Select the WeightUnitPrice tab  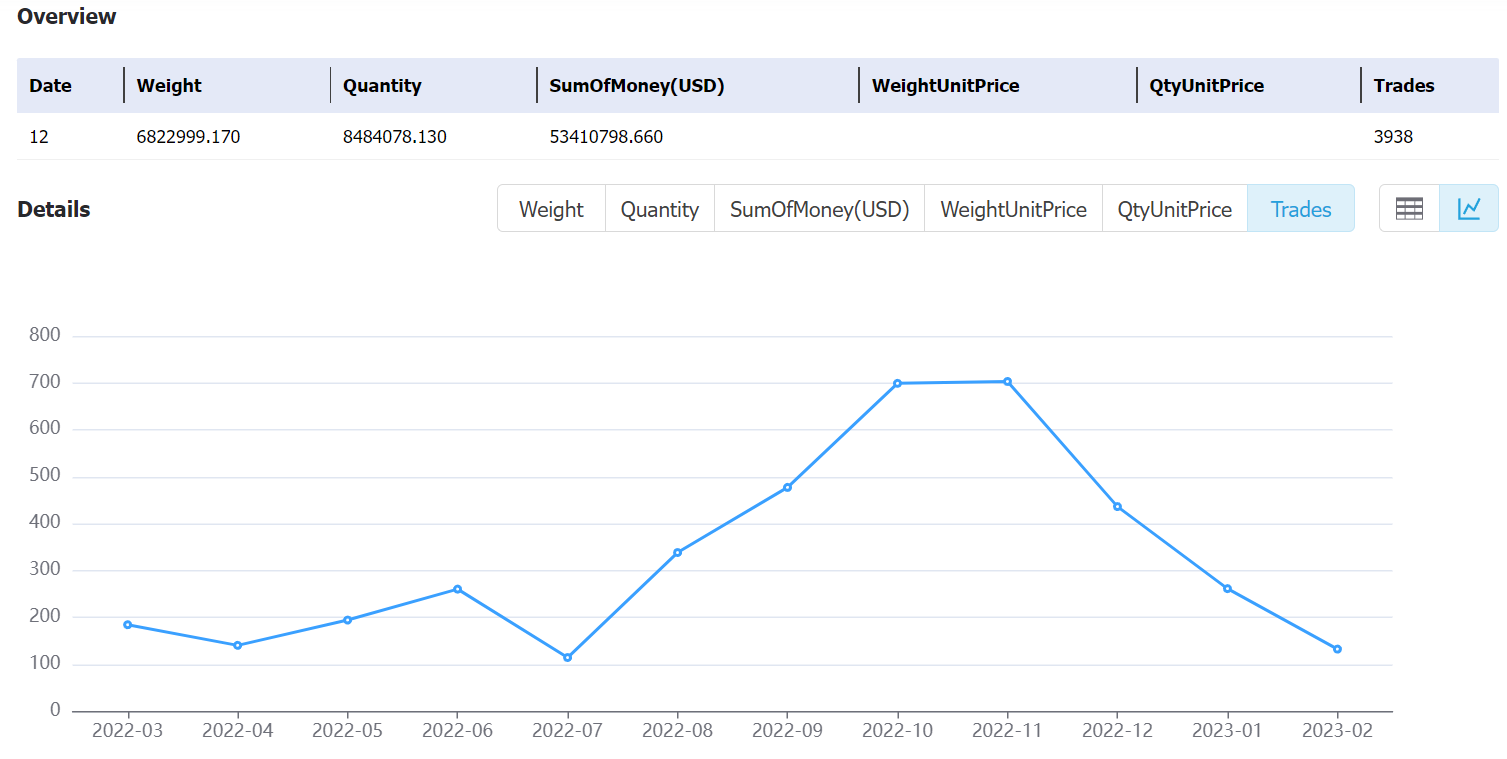click(1013, 209)
